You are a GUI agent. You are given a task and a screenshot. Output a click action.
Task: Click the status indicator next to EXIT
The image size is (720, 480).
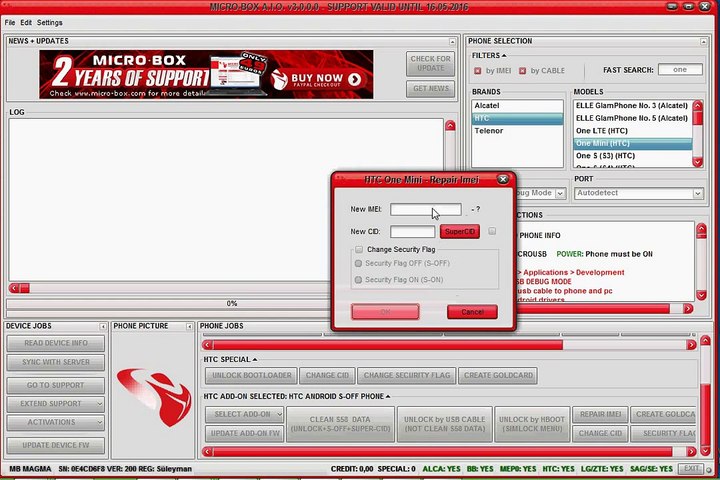coord(709,469)
